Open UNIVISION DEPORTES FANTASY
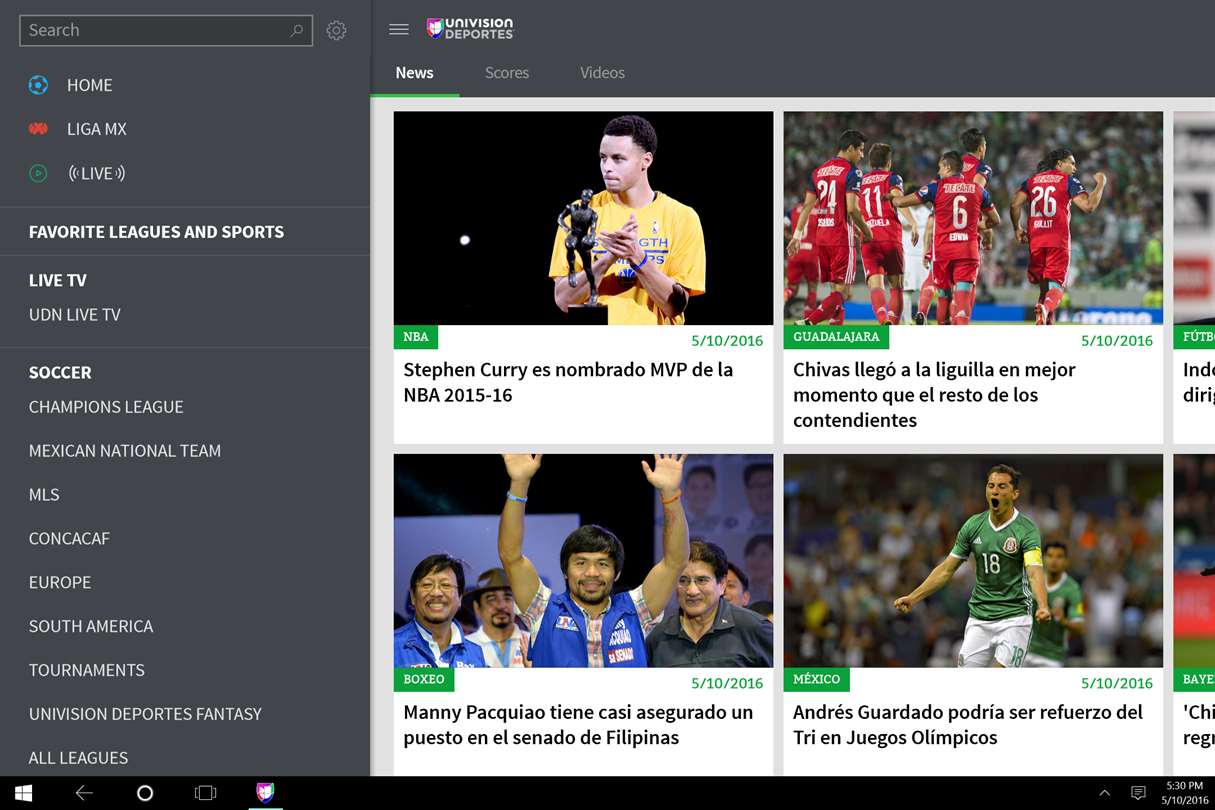Screen dimensions: 1215x810 (145, 714)
